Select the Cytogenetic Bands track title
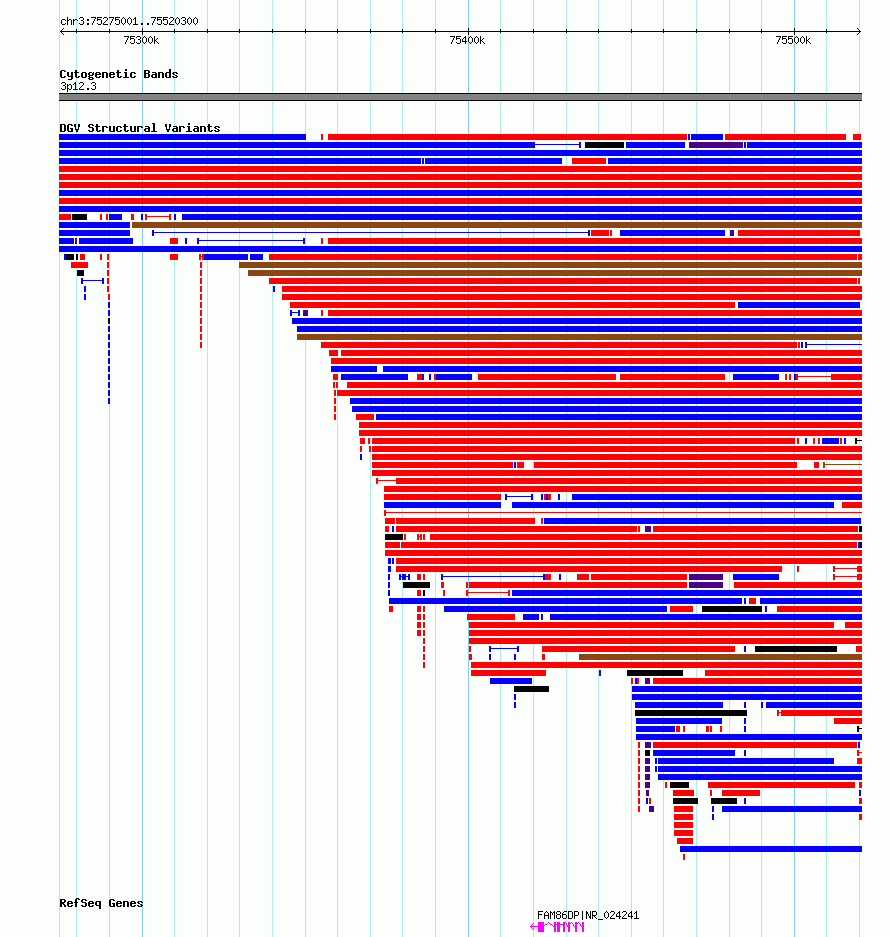The width and height of the screenshot is (890, 937). point(118,74)
